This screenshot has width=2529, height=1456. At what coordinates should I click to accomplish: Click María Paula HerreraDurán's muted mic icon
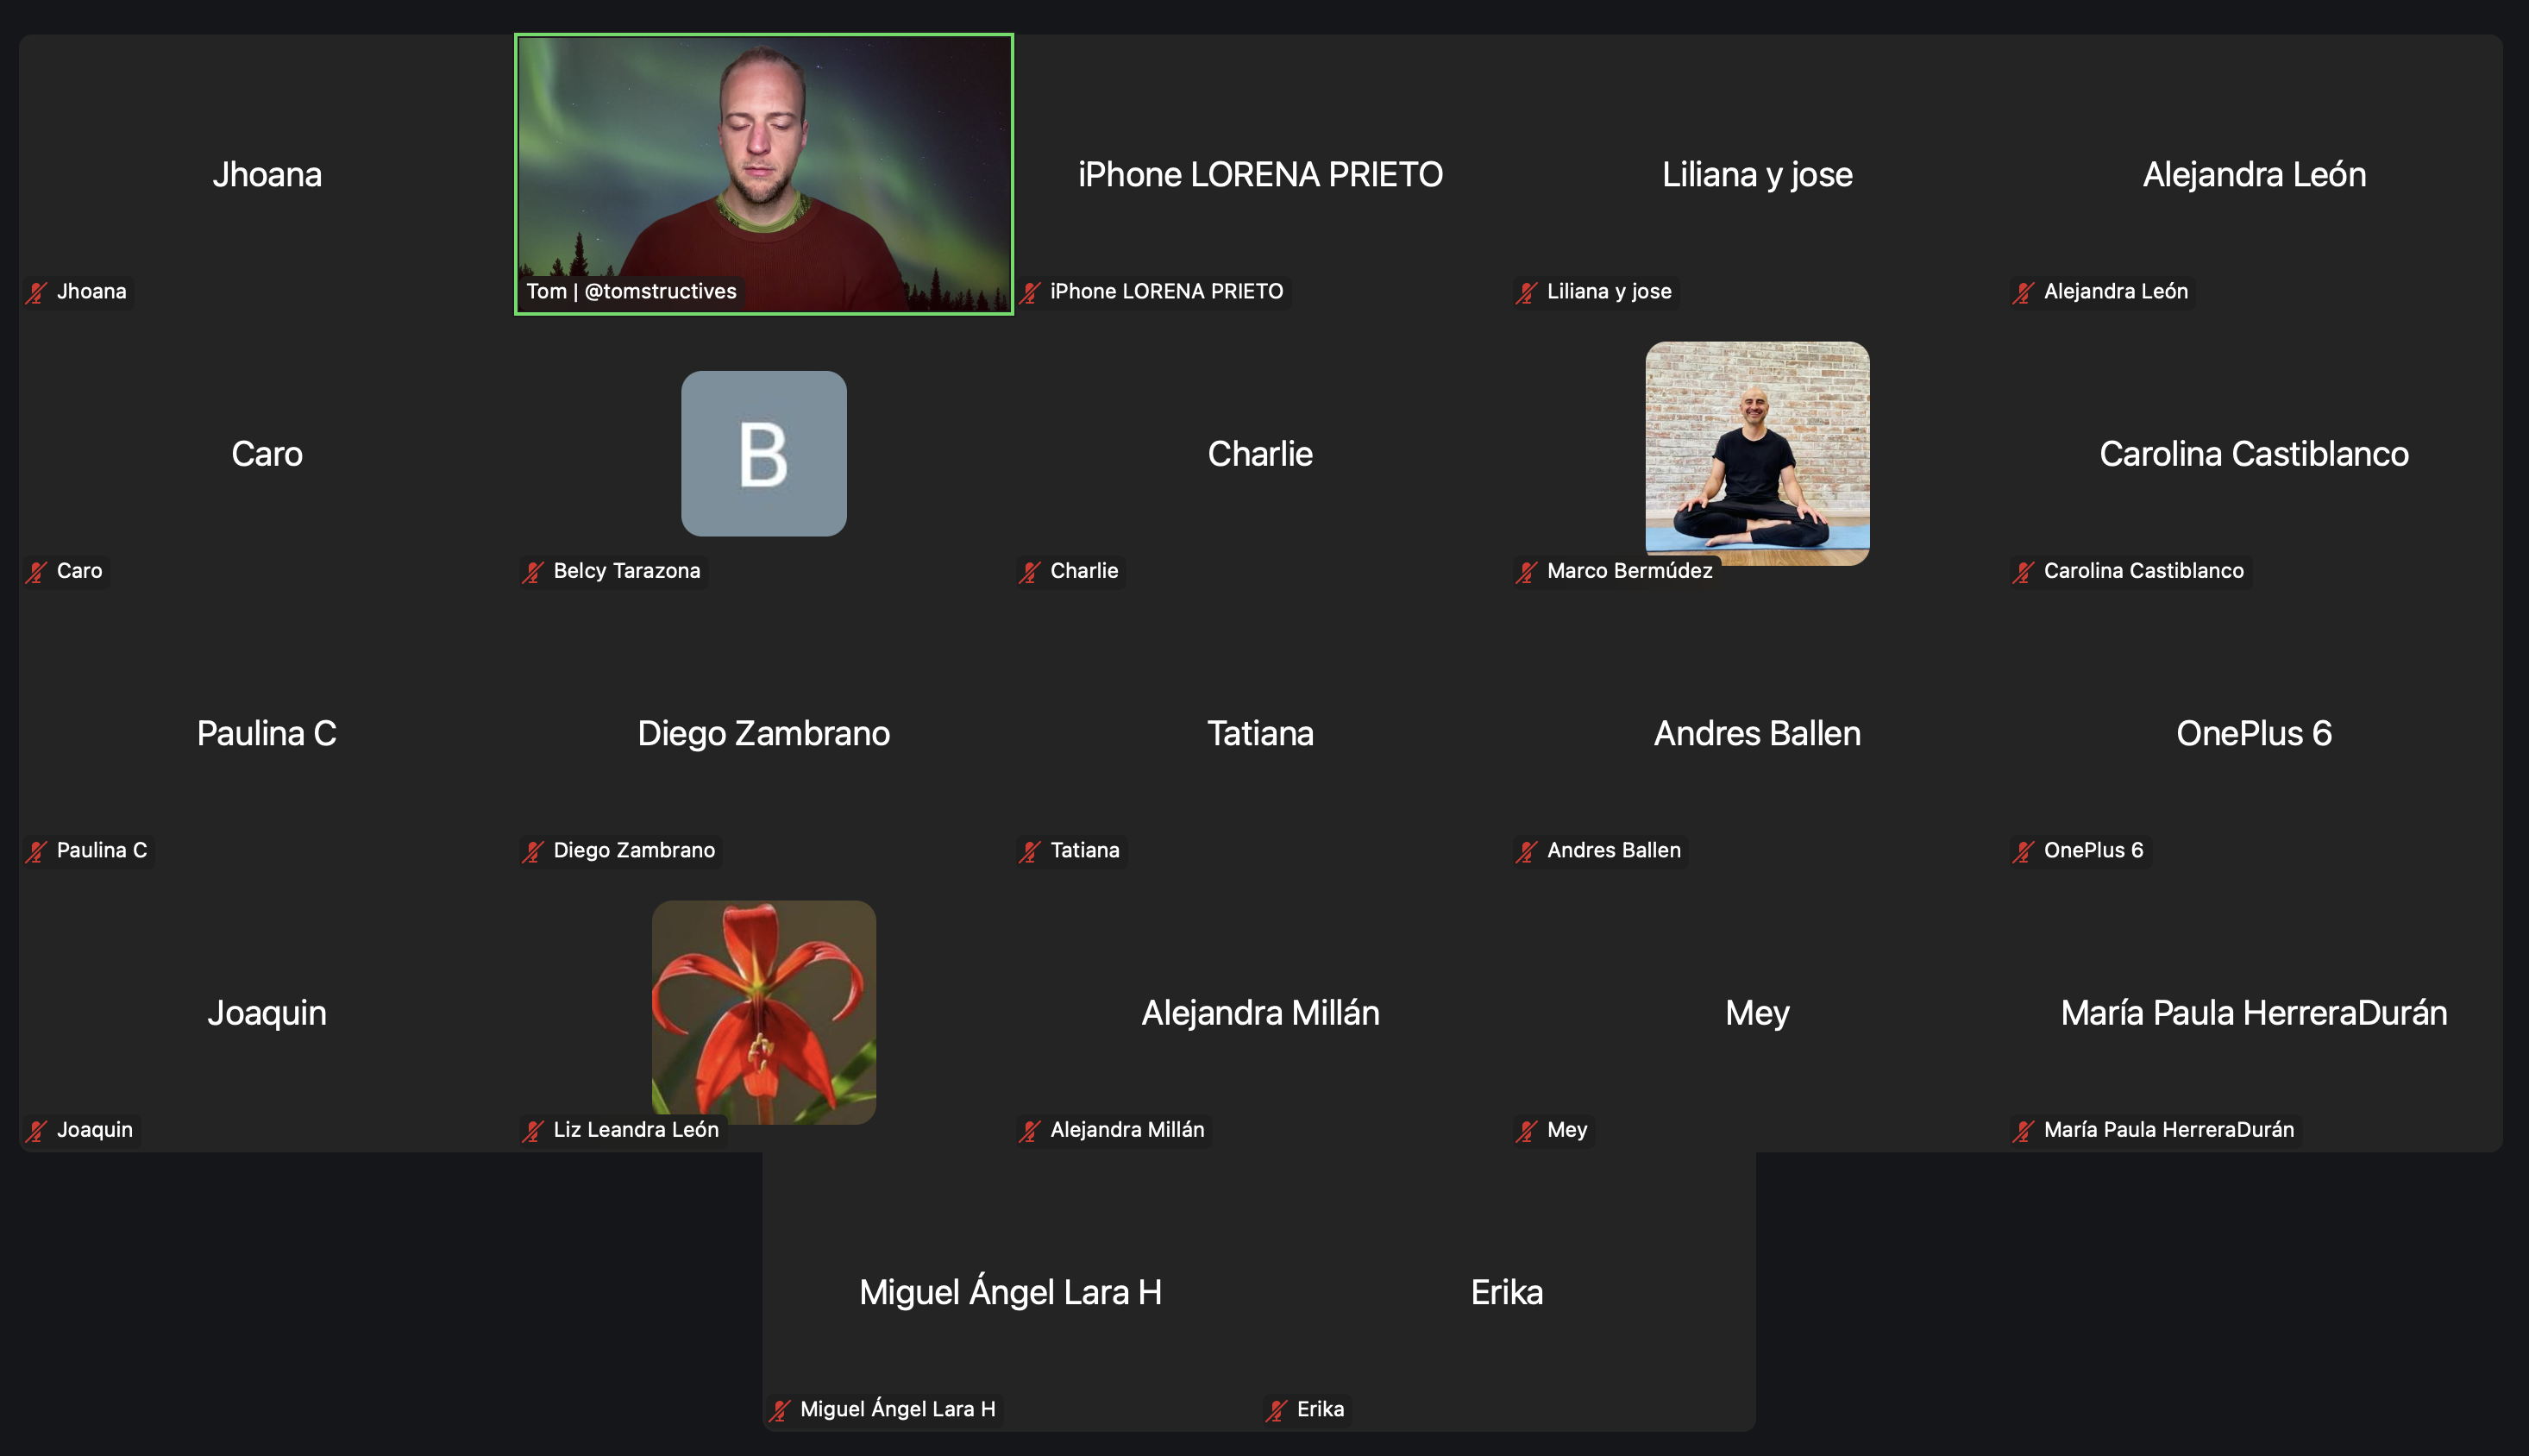click(x=2024, y=1131)
